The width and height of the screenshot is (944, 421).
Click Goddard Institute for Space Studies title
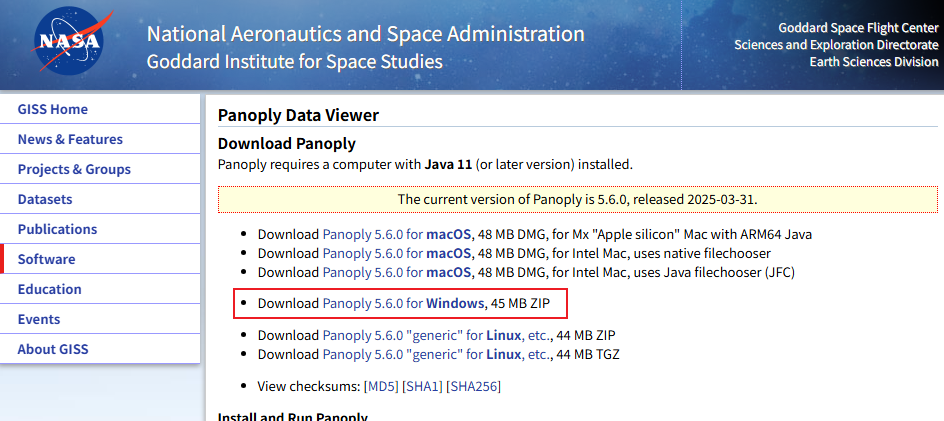[295, 61]
